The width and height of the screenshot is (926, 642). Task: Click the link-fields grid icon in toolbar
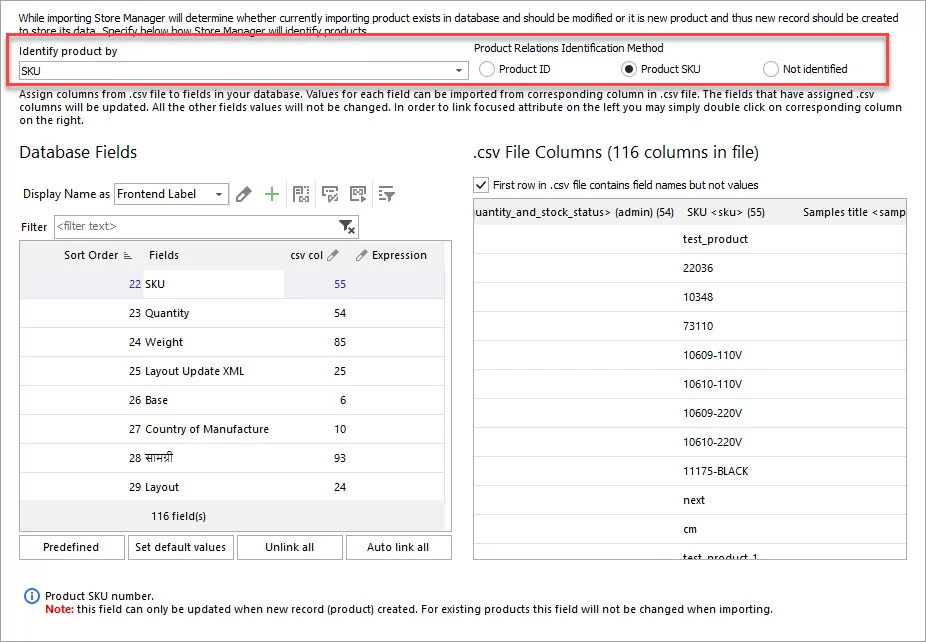pyautogui.click(x=301, y=194)
